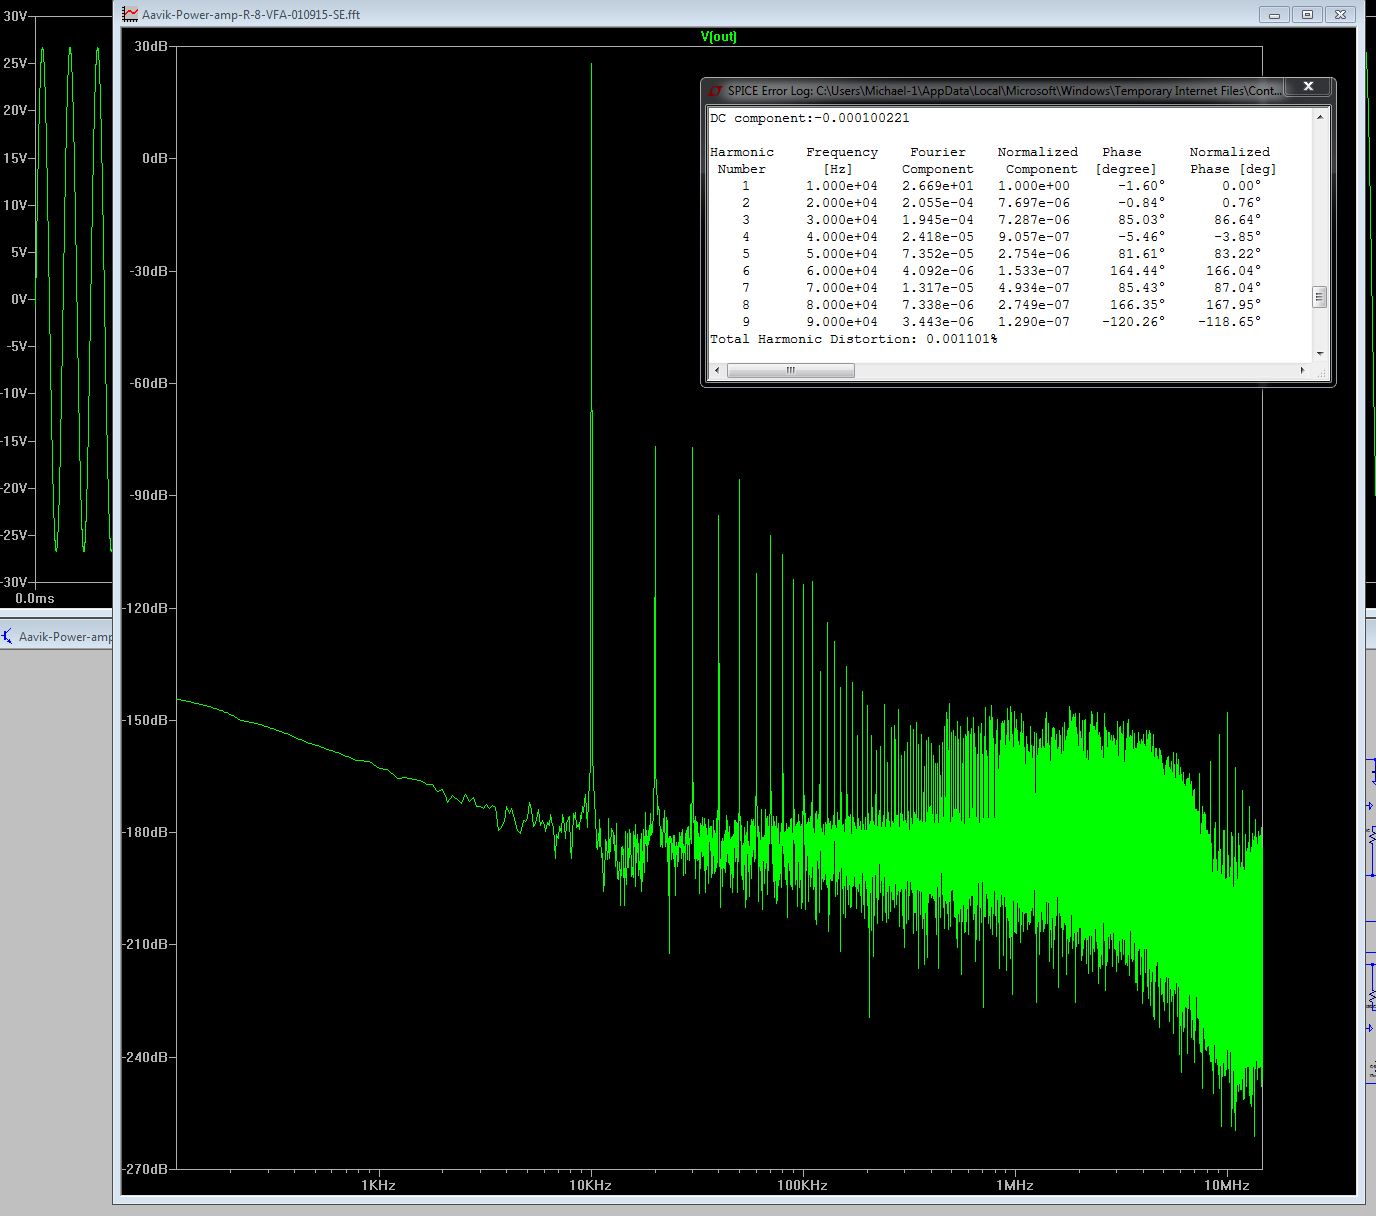Image resolution: width=1376 pixels, height=1216 pixels.
Task: Click the 2.000e+04 frequency cell
Action: pos(841,203)
